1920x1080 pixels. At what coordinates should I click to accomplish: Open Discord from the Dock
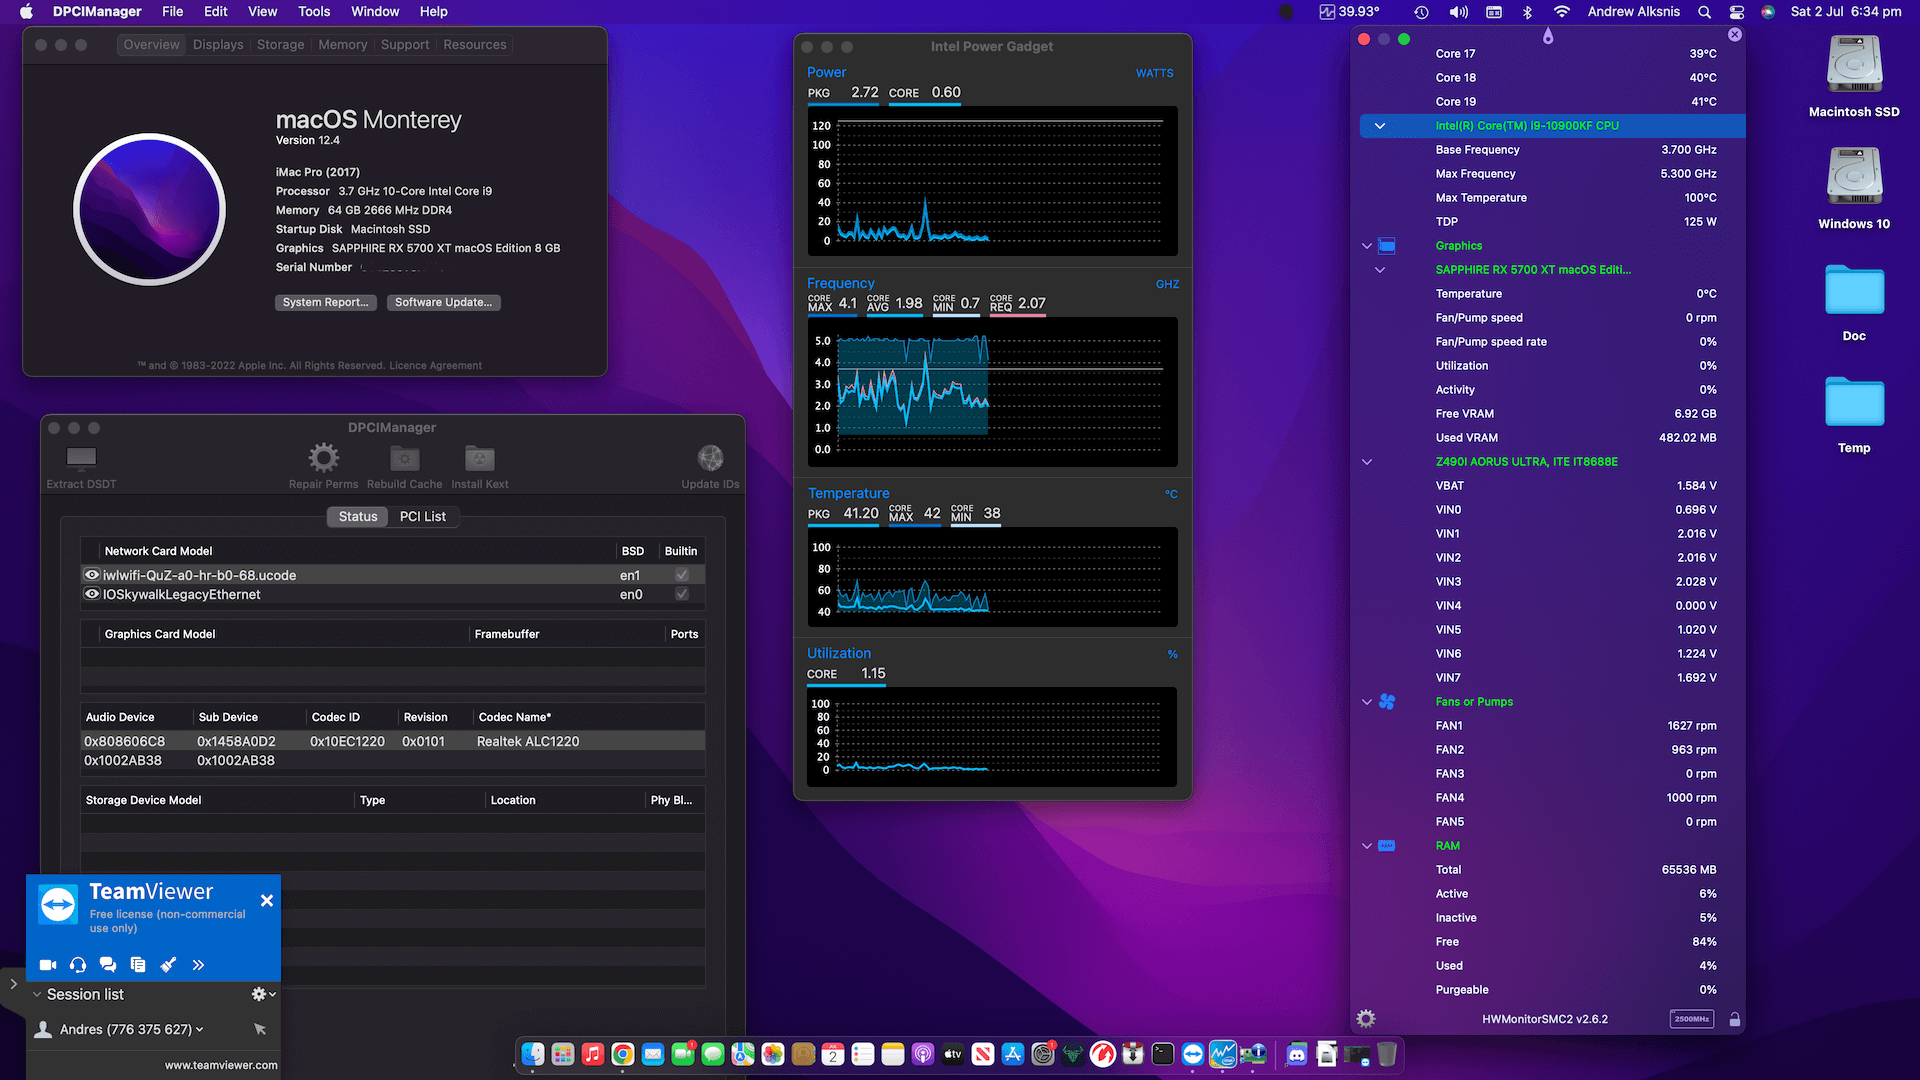pos(1297,1054)
